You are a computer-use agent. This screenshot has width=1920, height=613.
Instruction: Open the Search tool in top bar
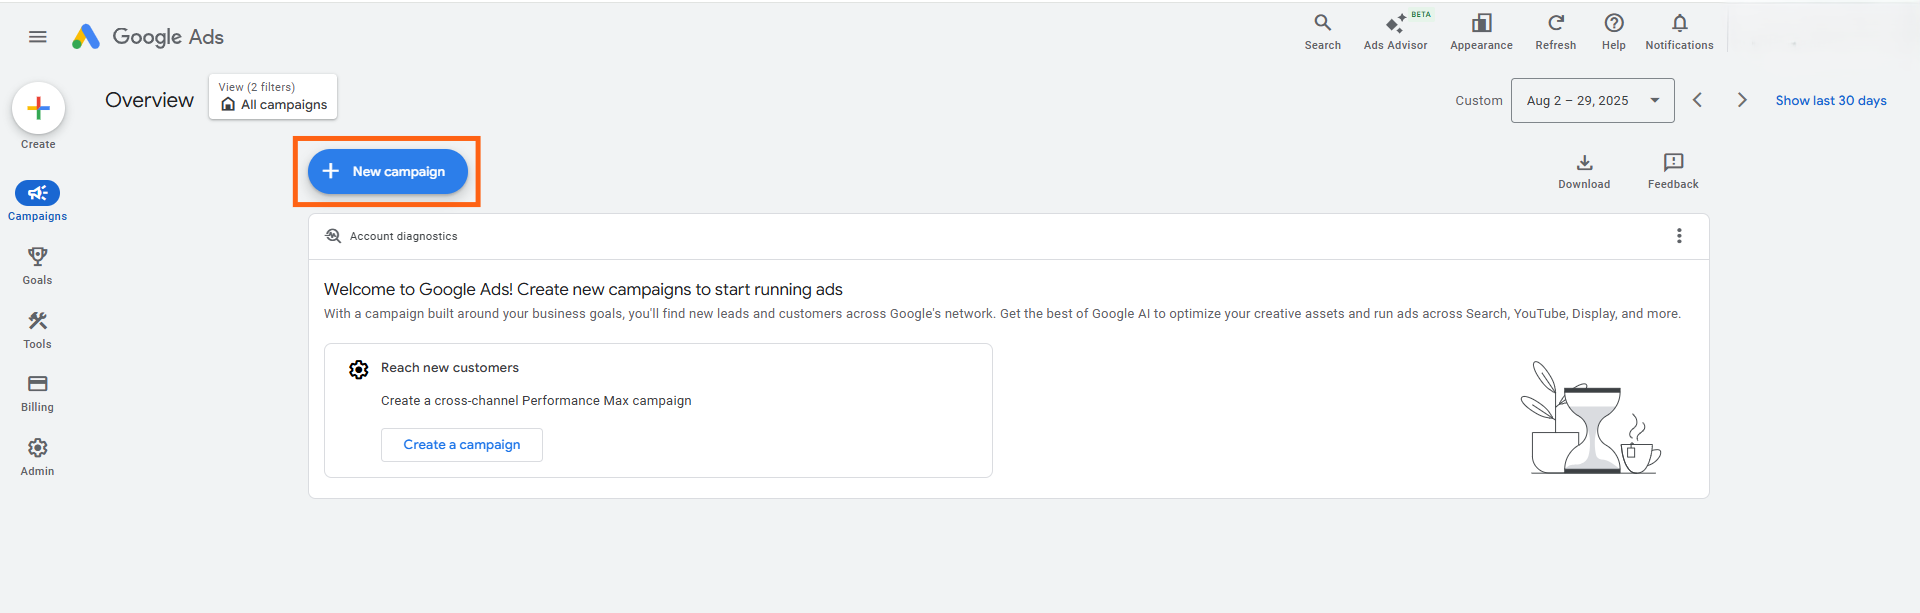1322,31
